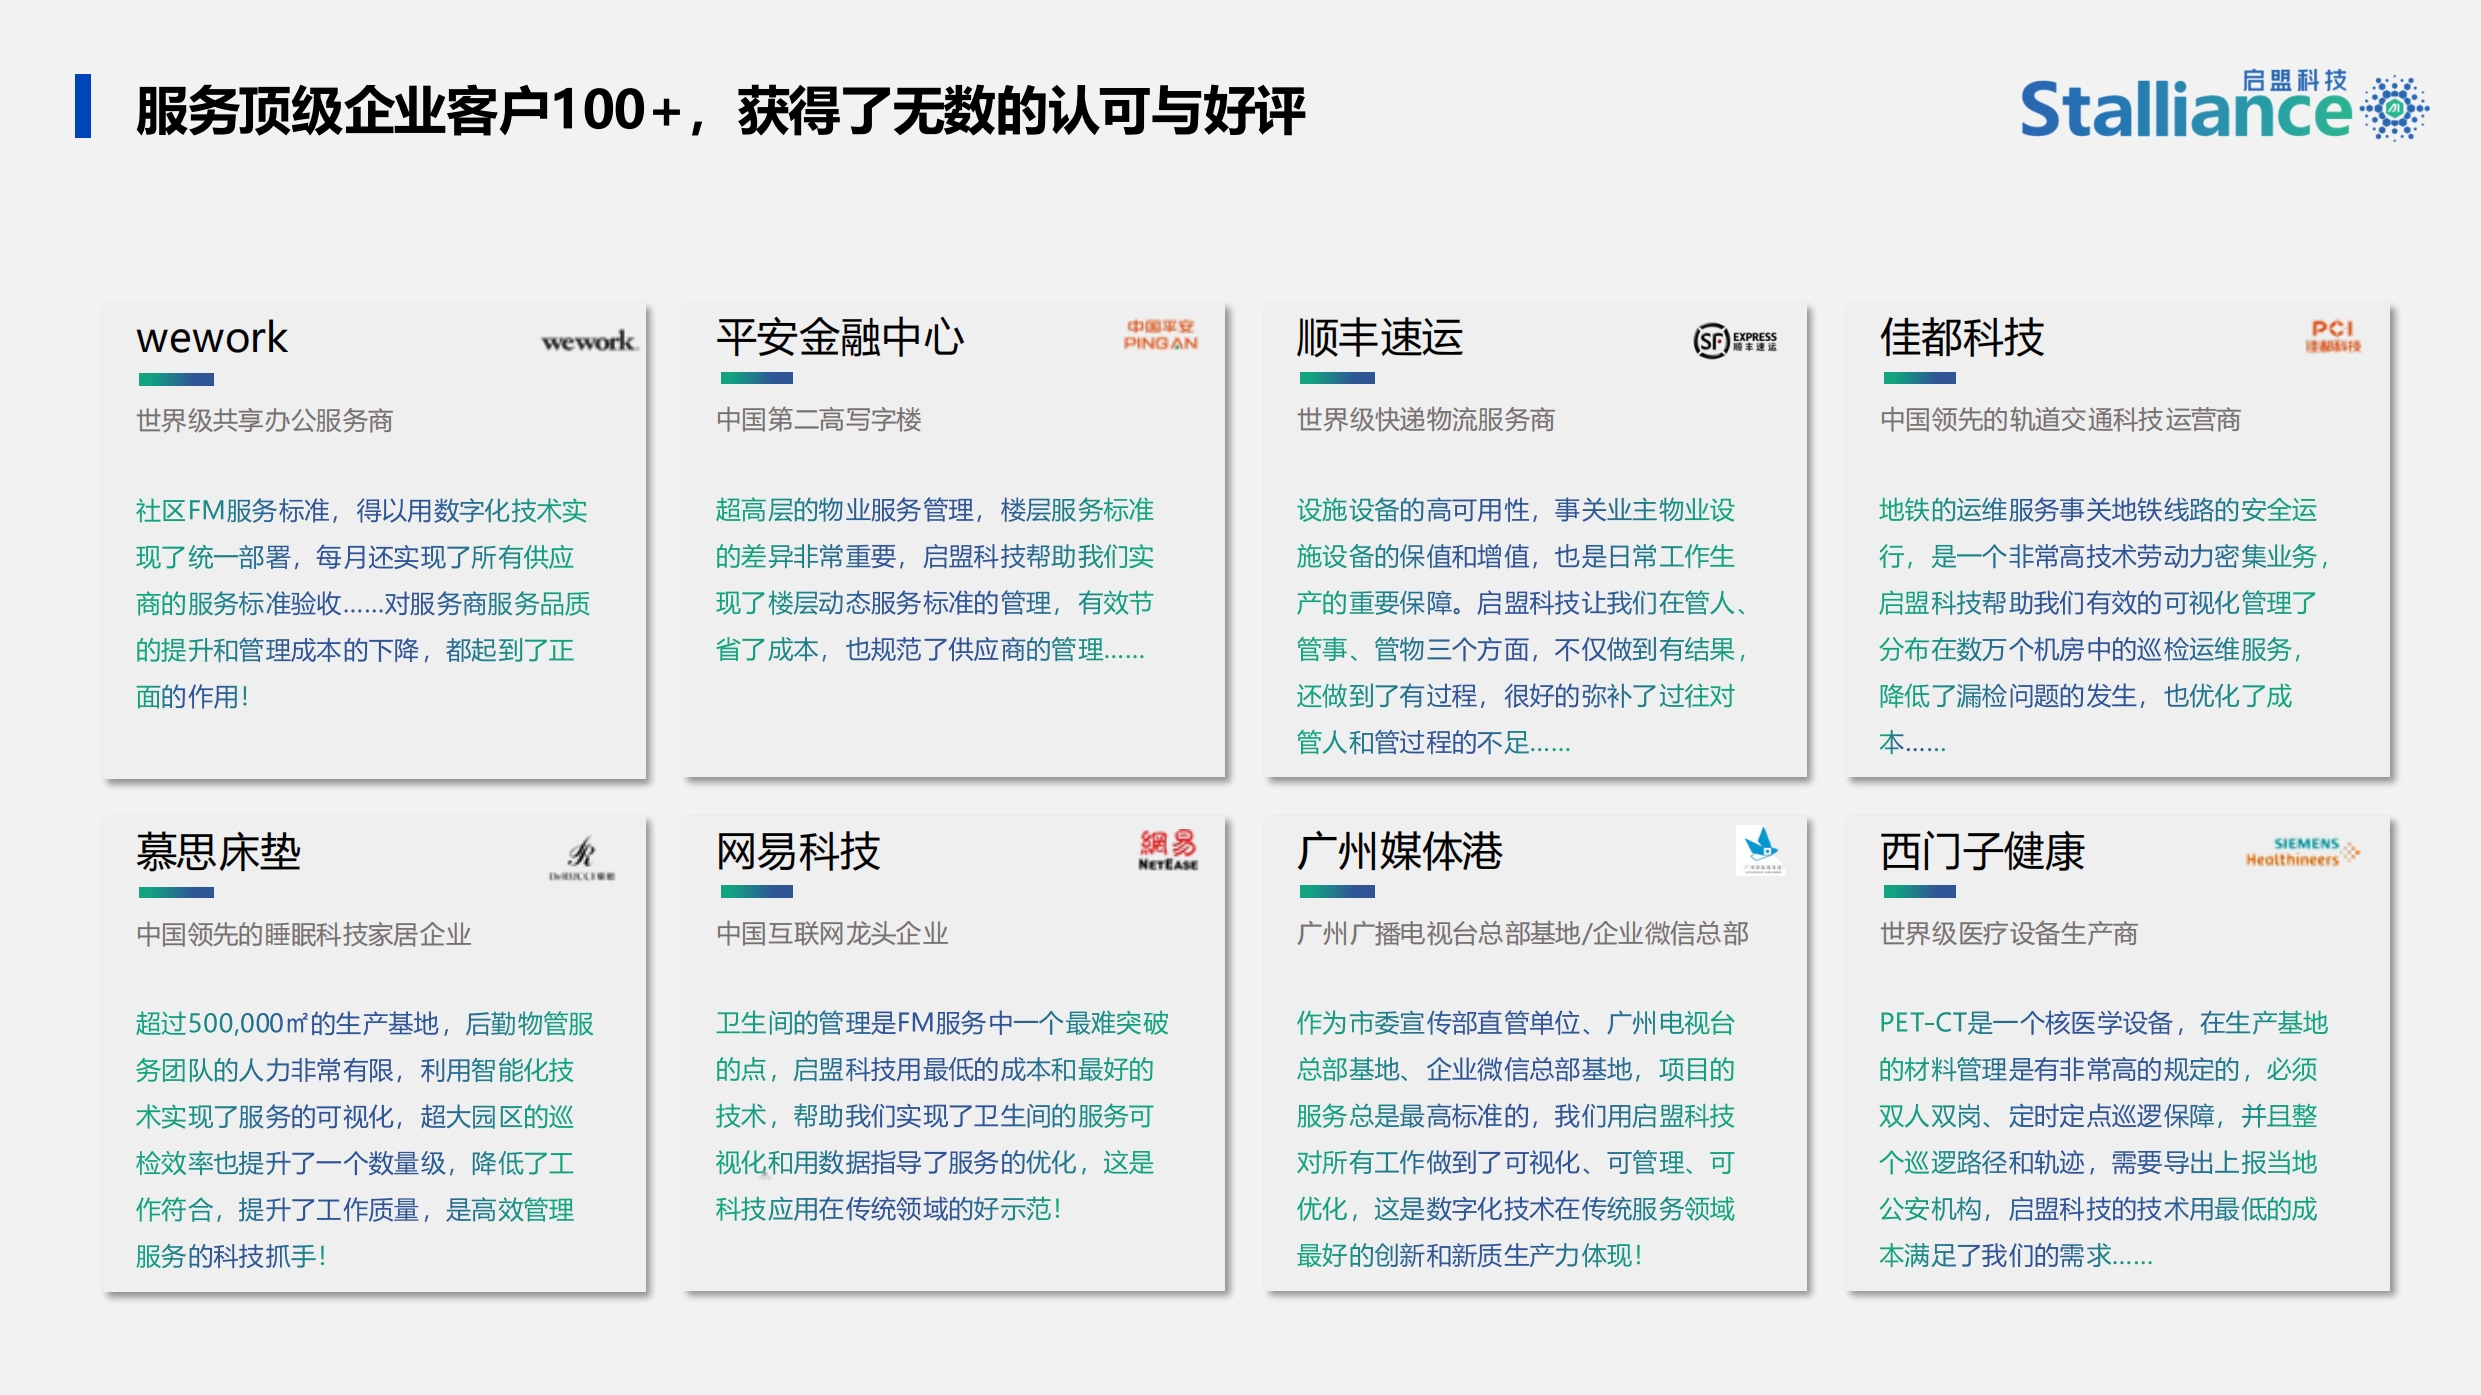Screen dimensions: 2481x1395
Task: Select the card heading 'wework'
Action: click(212, 338)
